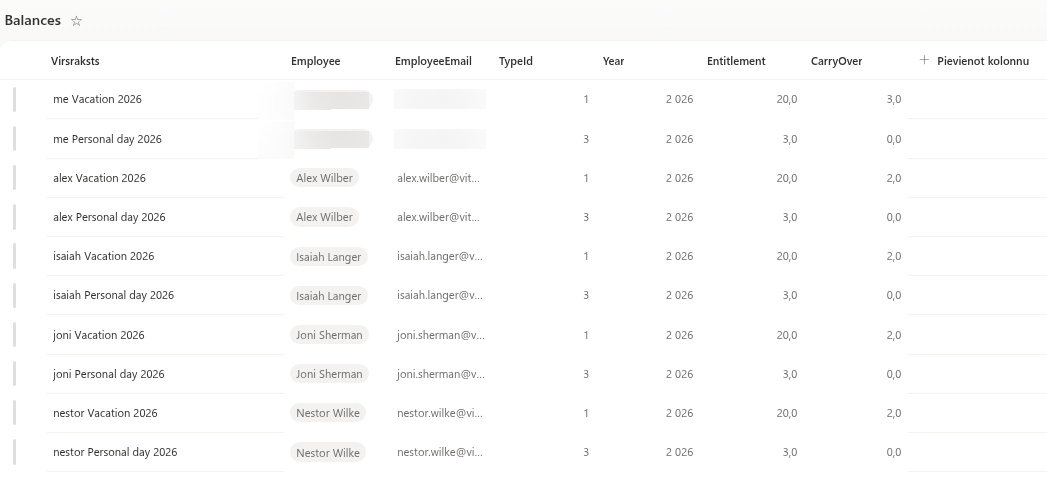Screen dimensions: 1047x480
Task: Click Joni Sherman chip in joni Personal day row
Action: pos(329,374)
